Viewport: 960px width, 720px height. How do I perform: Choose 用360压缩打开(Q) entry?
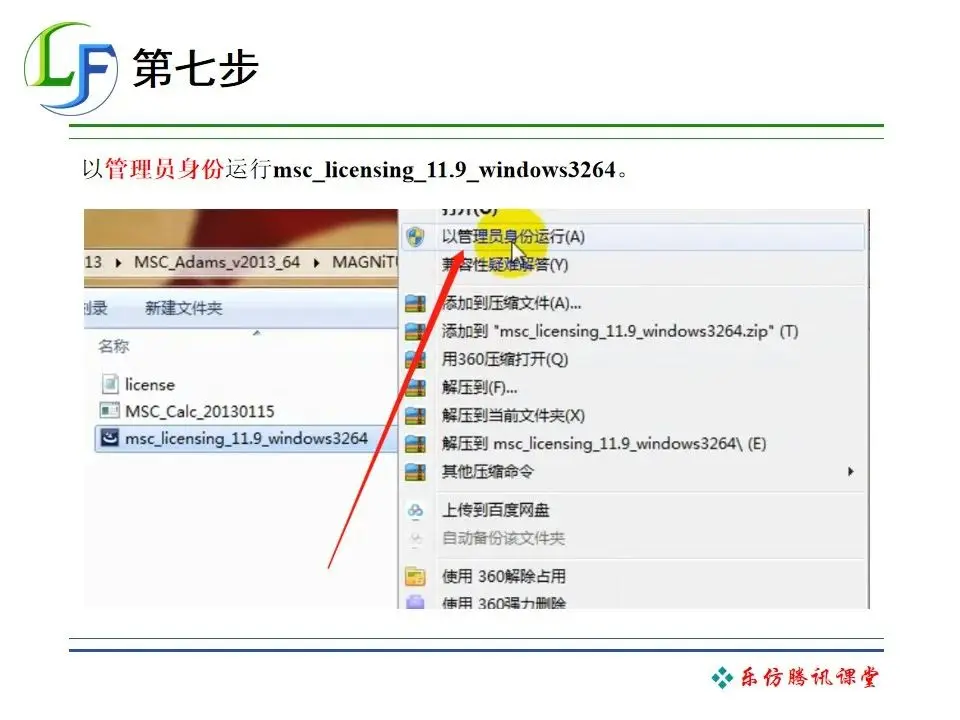[x=505, y=359]
